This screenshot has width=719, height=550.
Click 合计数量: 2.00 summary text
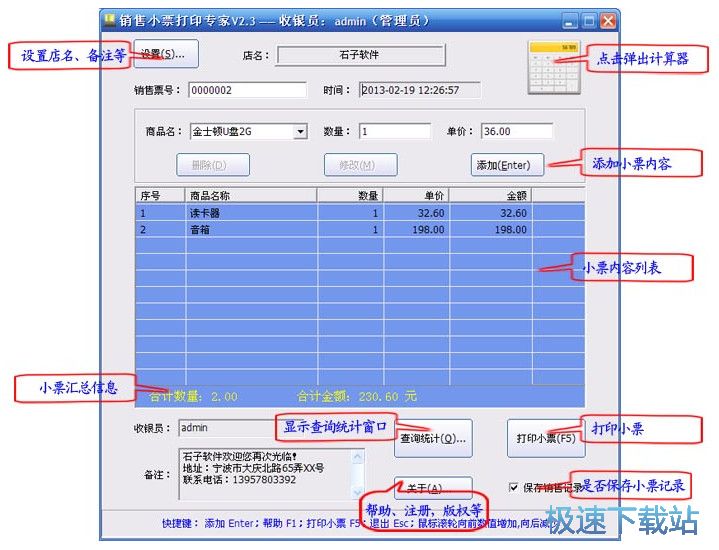pyautogui.click(x=194, y=396)
